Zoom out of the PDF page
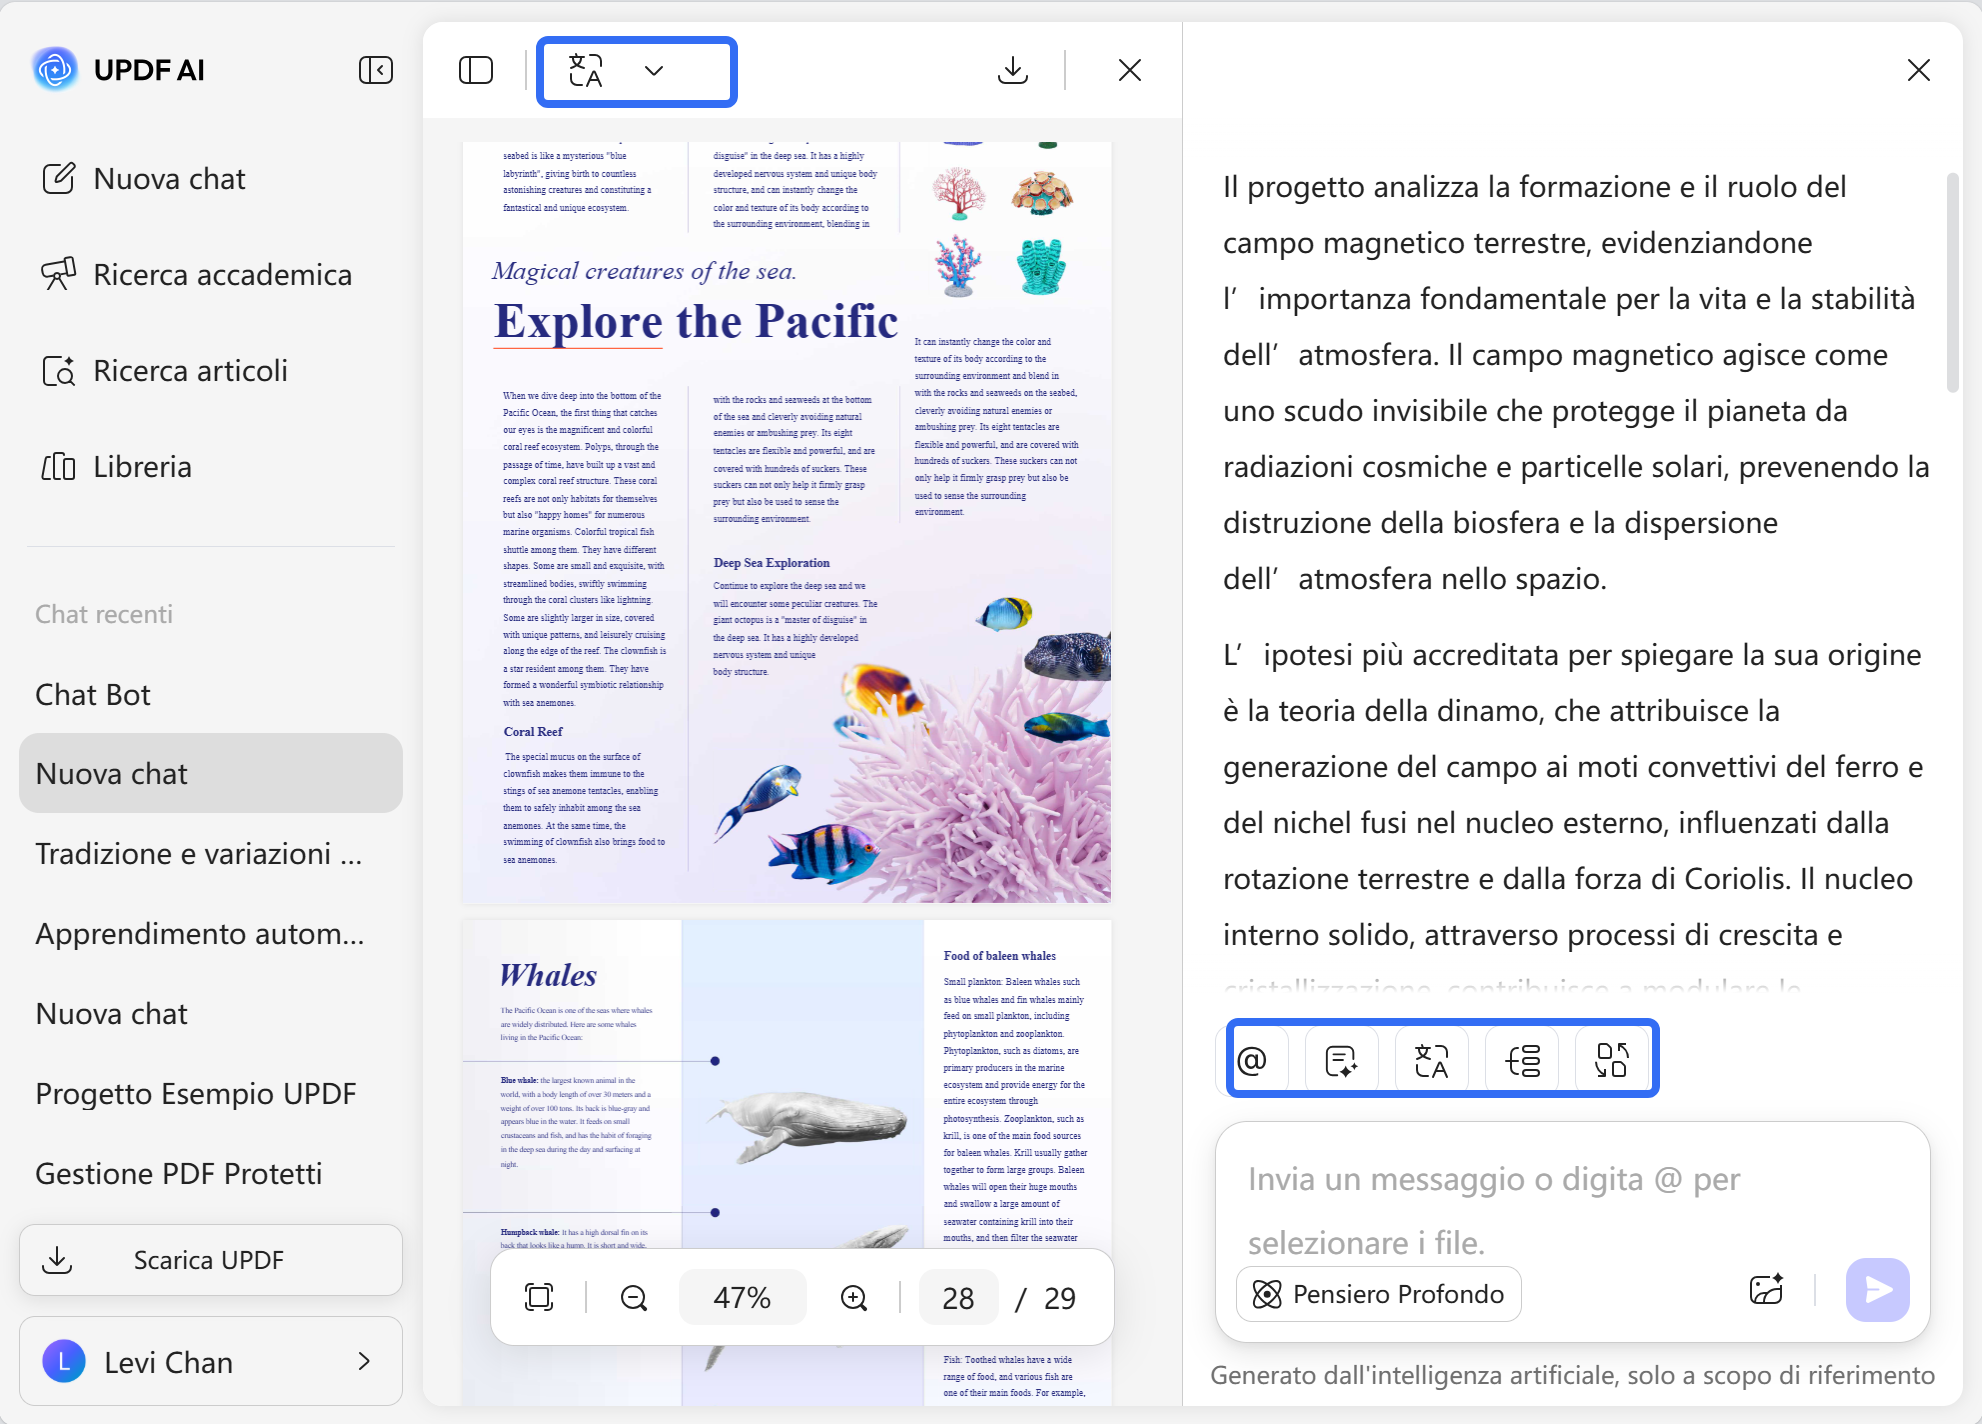 634,1298
